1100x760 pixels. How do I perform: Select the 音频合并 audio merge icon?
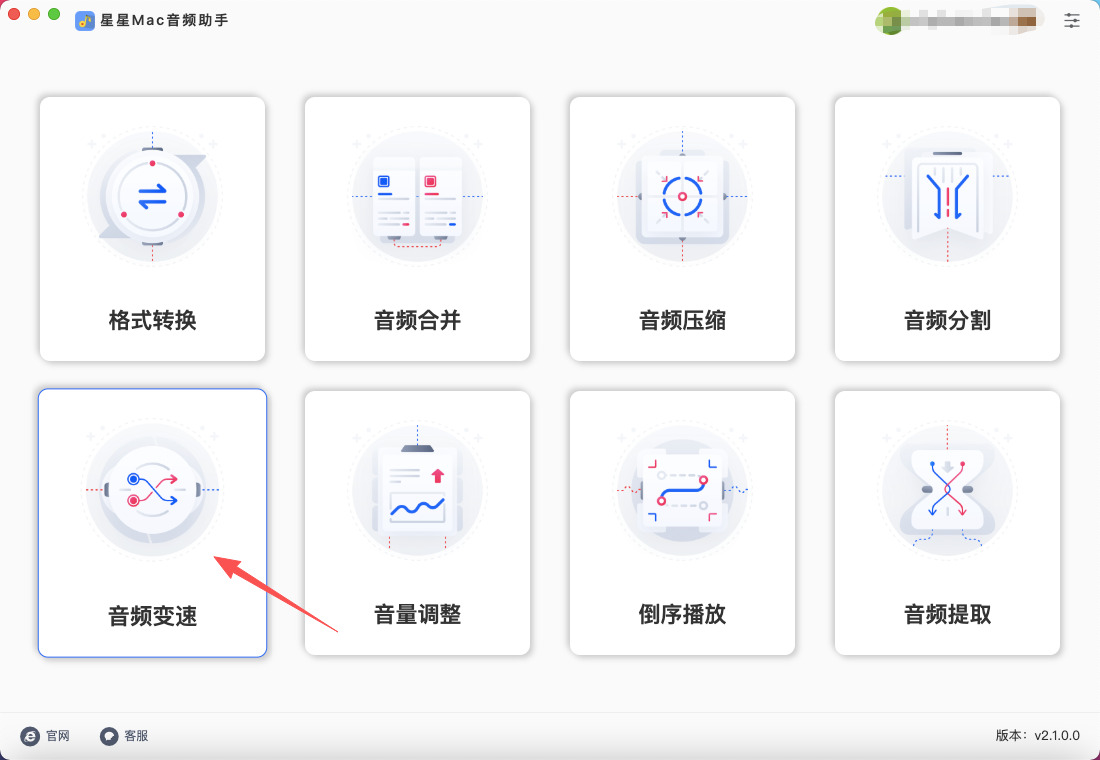coord(417,196)
